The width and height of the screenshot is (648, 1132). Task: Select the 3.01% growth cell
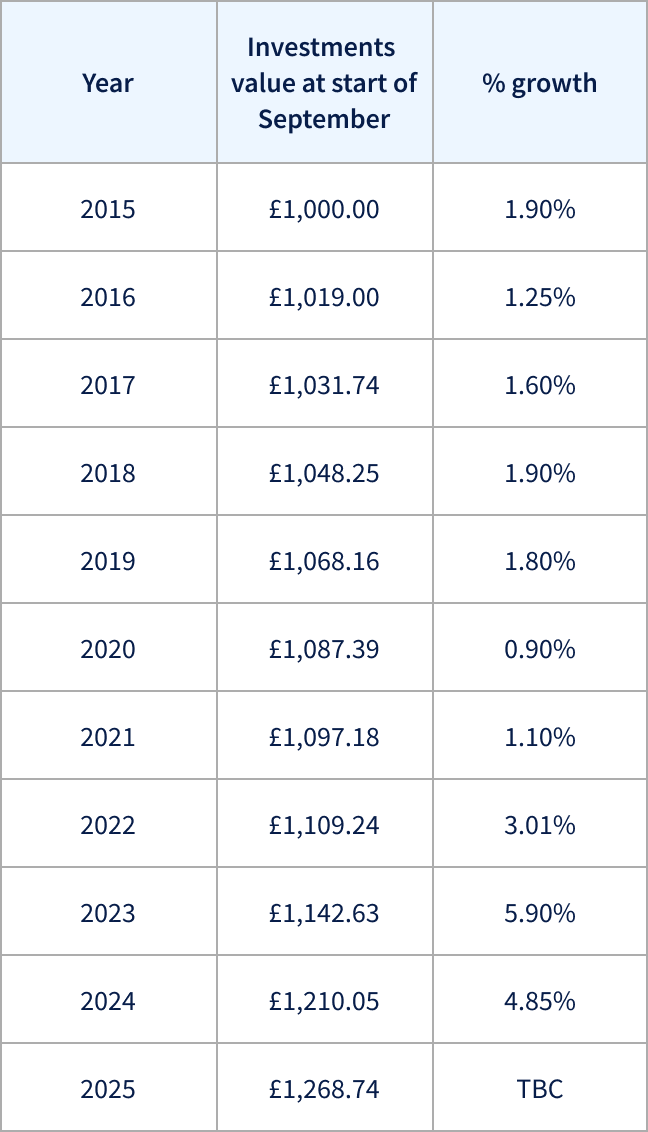(540, 826)
